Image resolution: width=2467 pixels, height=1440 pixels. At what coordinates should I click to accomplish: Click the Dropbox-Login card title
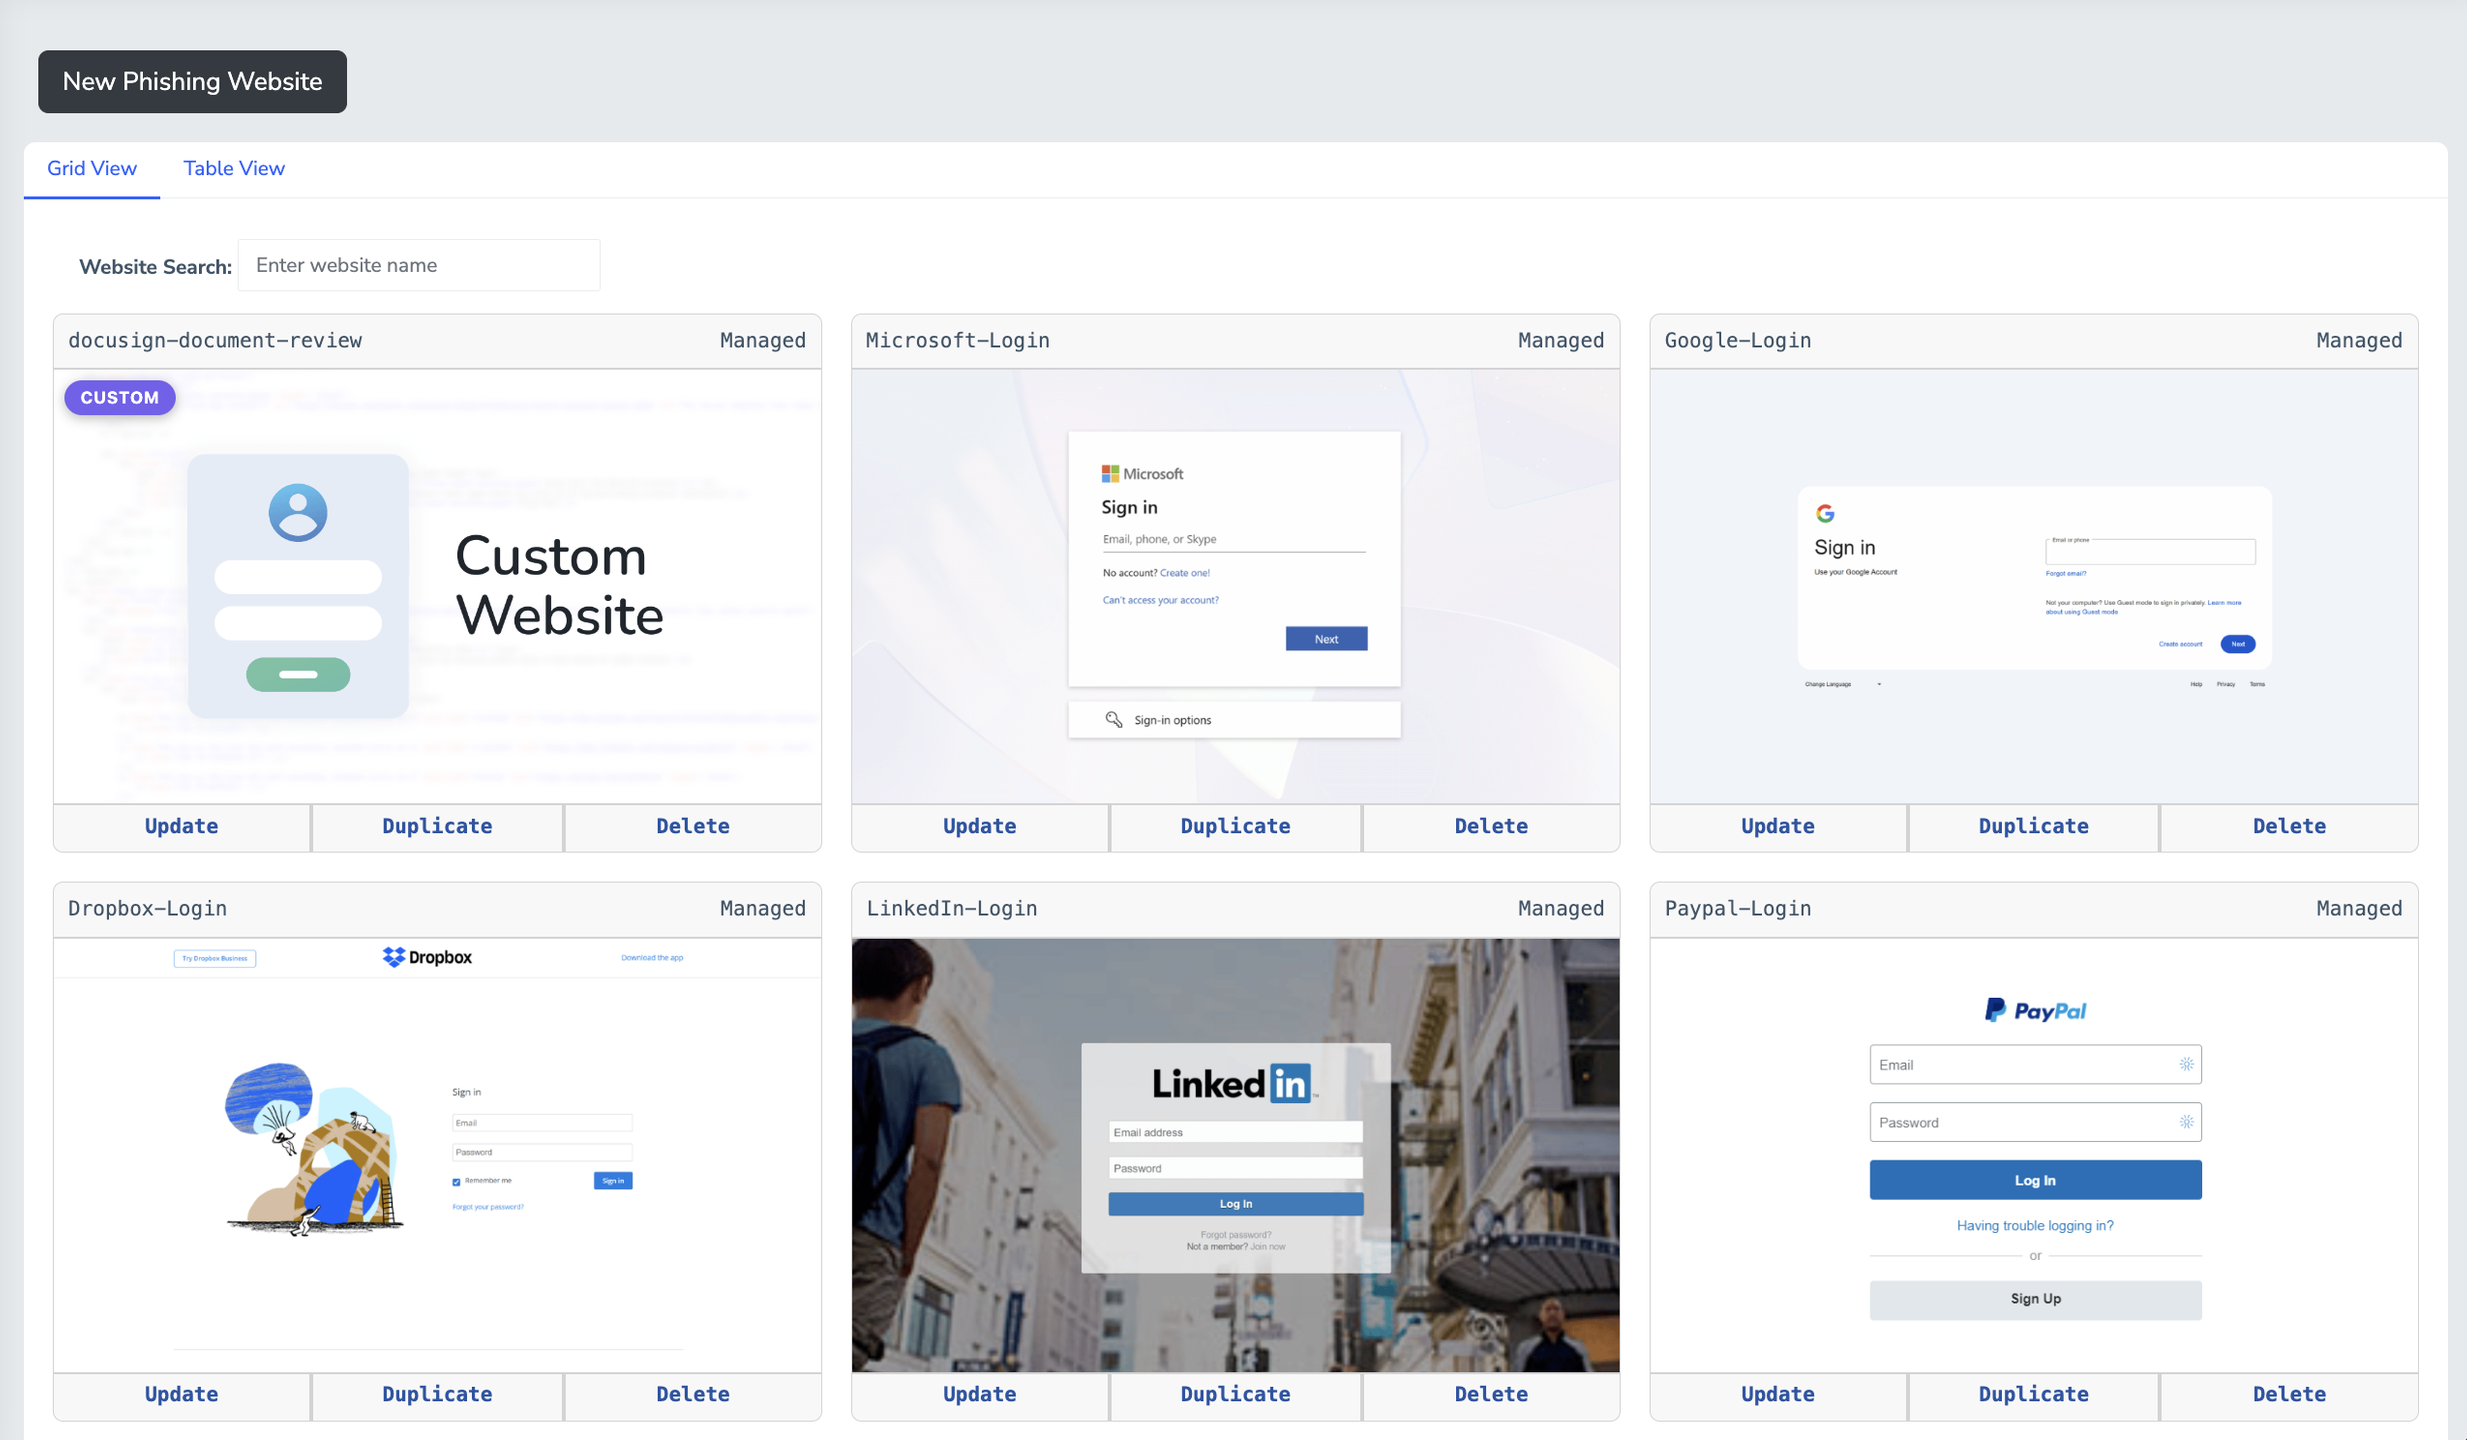148,908
